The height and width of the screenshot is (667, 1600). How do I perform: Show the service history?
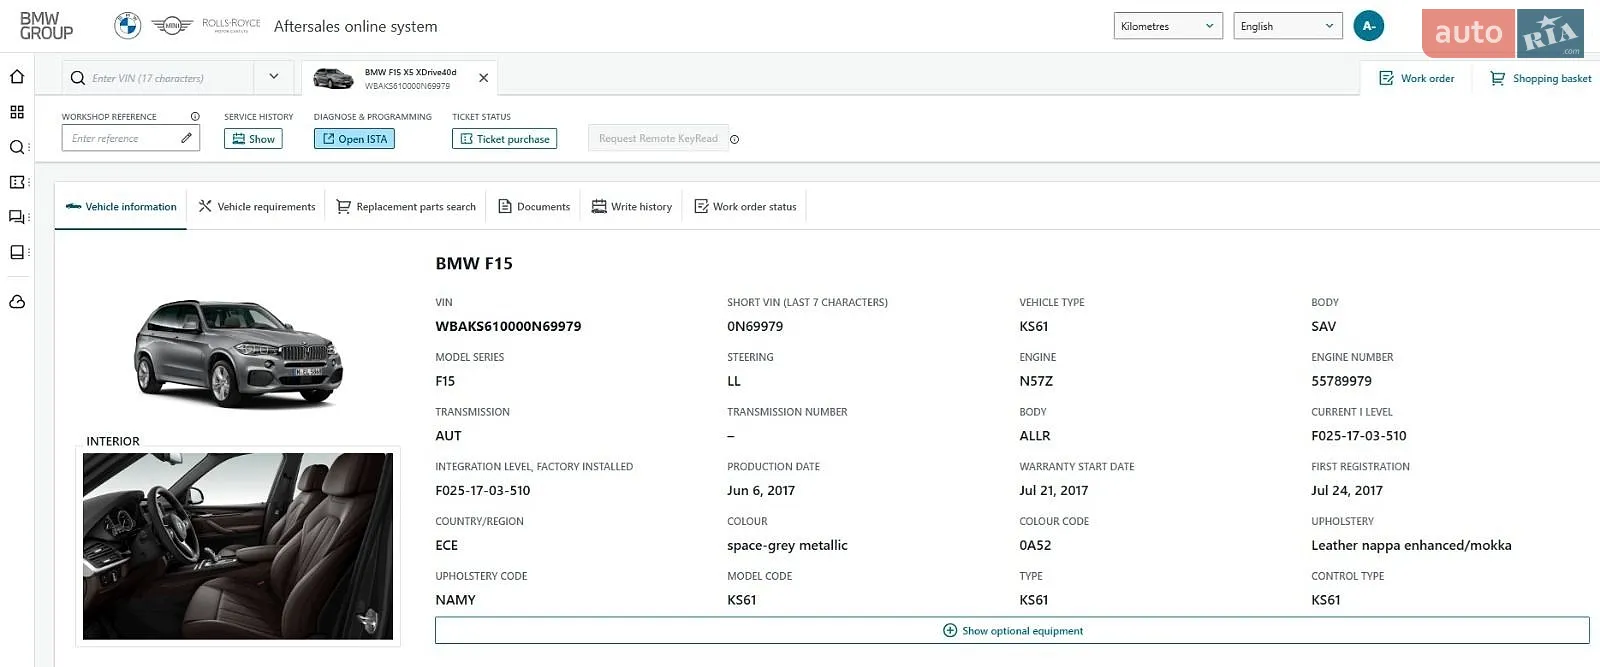(x=253, y=139)
